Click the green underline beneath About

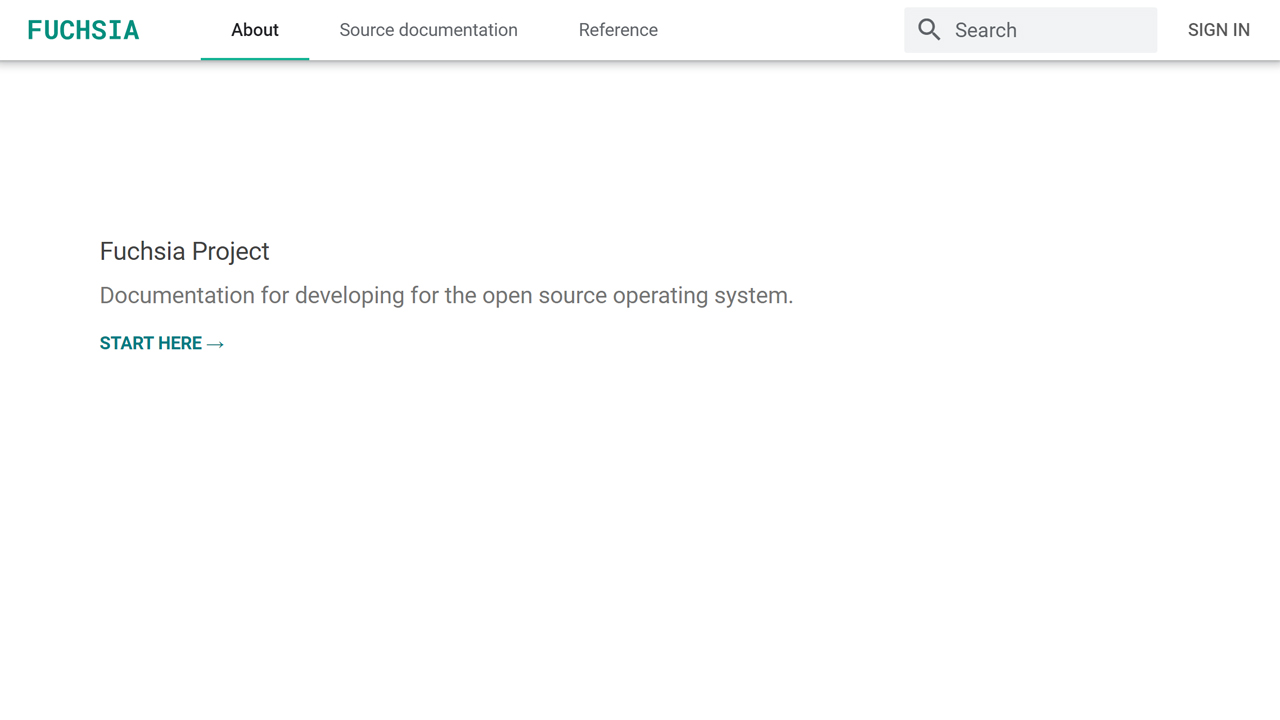[254, 58]
